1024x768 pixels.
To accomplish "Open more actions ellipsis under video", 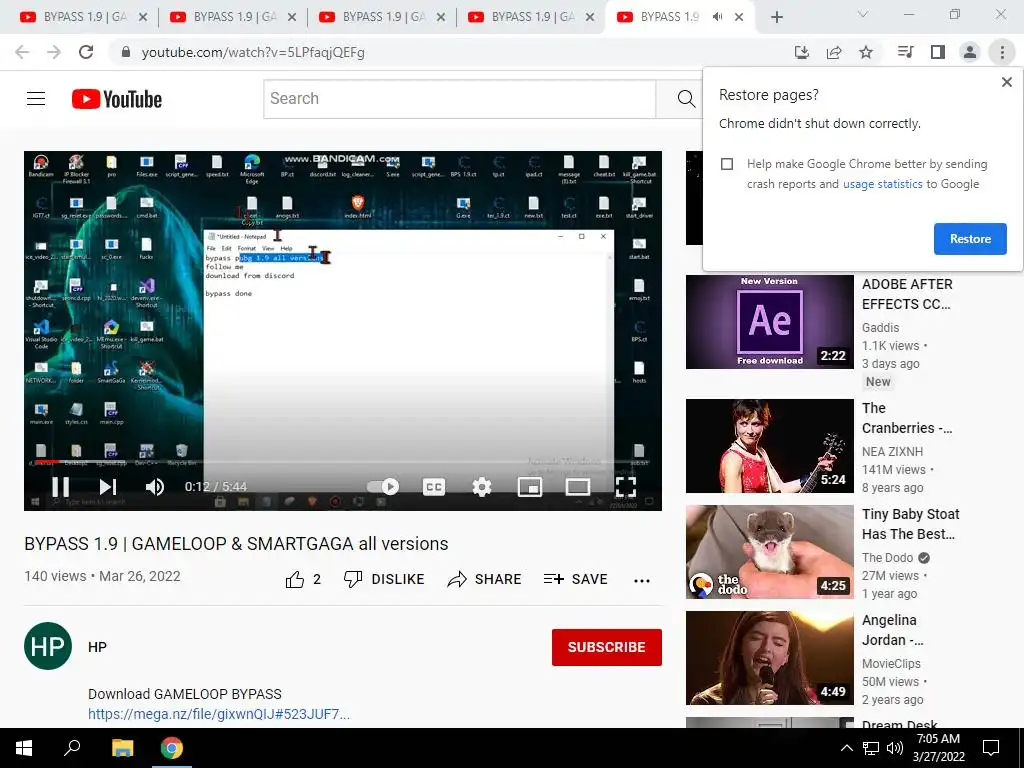I will (x=642, y=580).
